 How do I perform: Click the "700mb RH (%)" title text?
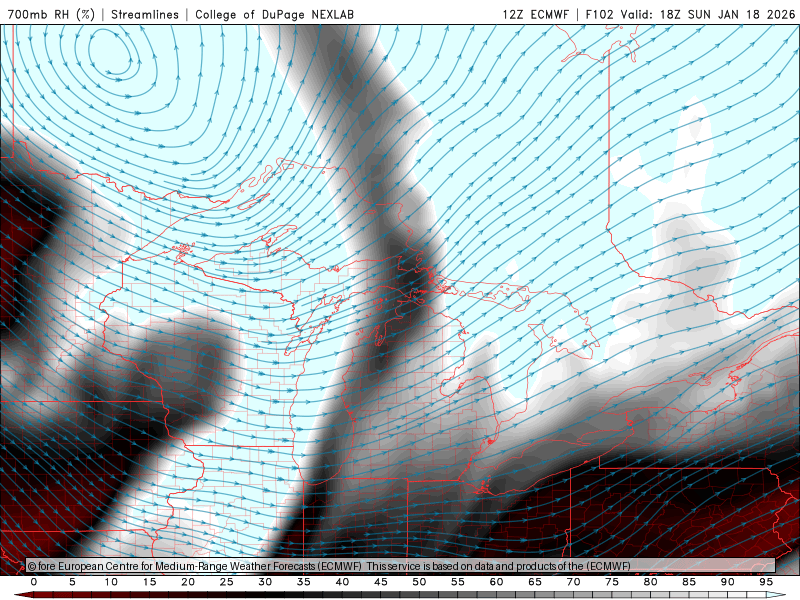52,14
